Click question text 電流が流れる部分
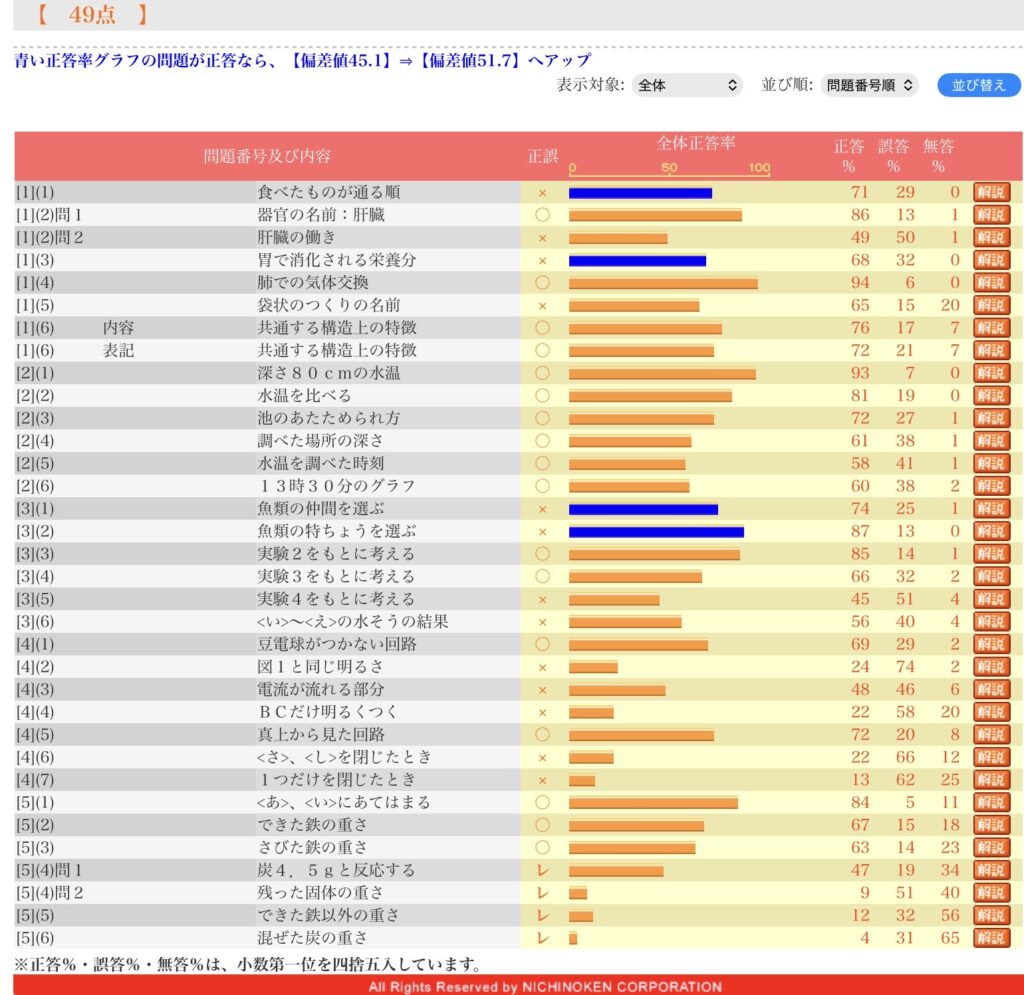Screen dimensions: 1024x995 point(320,689)
